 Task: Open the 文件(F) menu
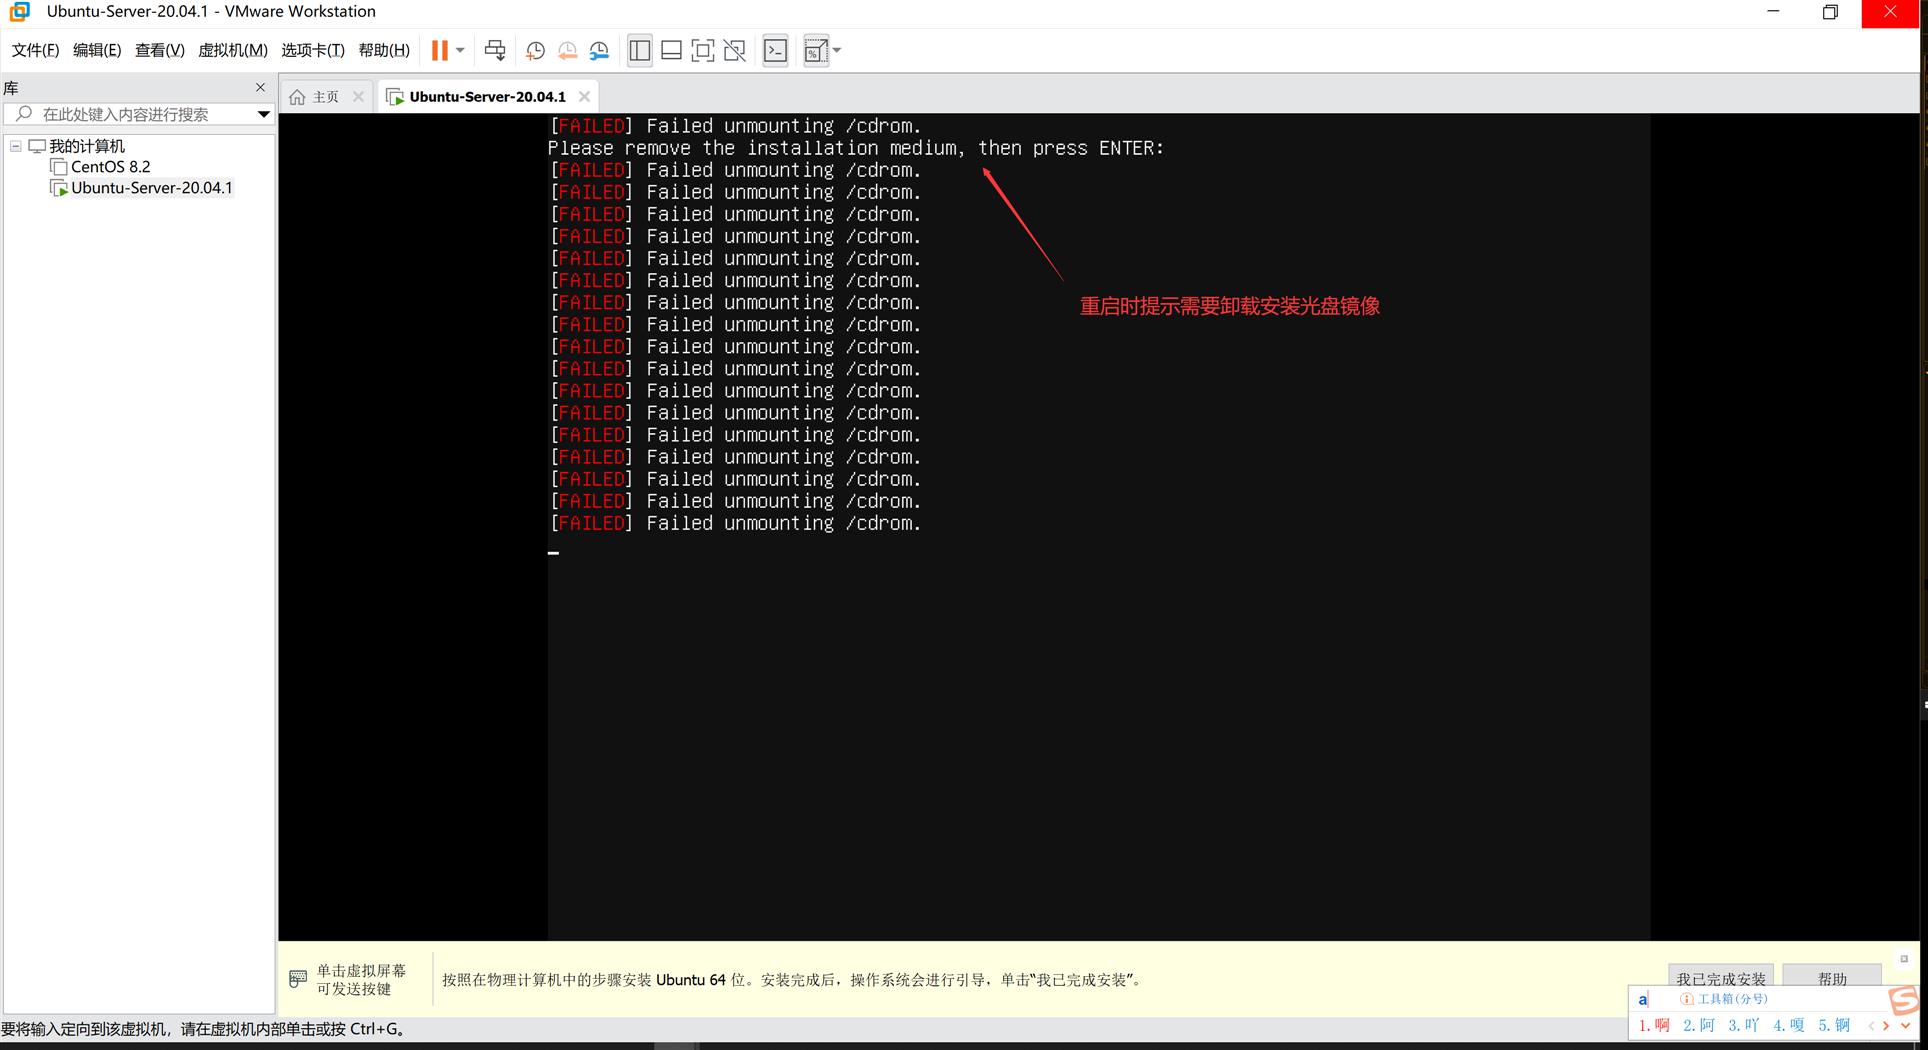35,50
